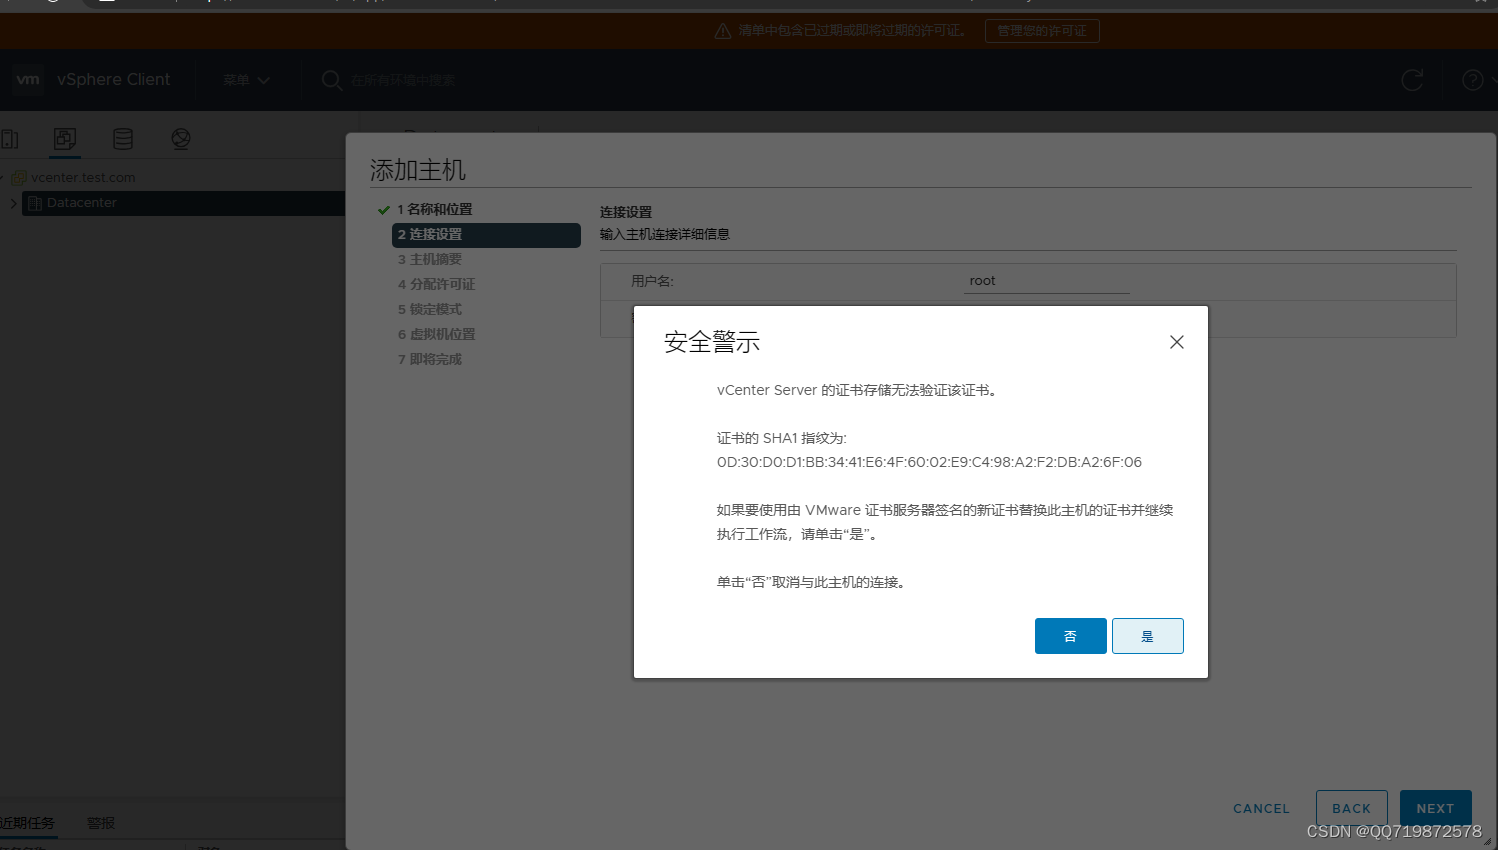This screenshot has width=1498, height=850.
Task: Click the global search field
Action: pos(403,80)
